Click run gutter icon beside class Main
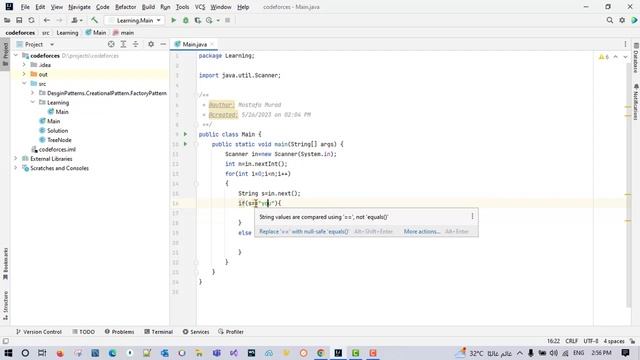The height and width of the screenshot is (360, 640). click(x=185, y=134)
